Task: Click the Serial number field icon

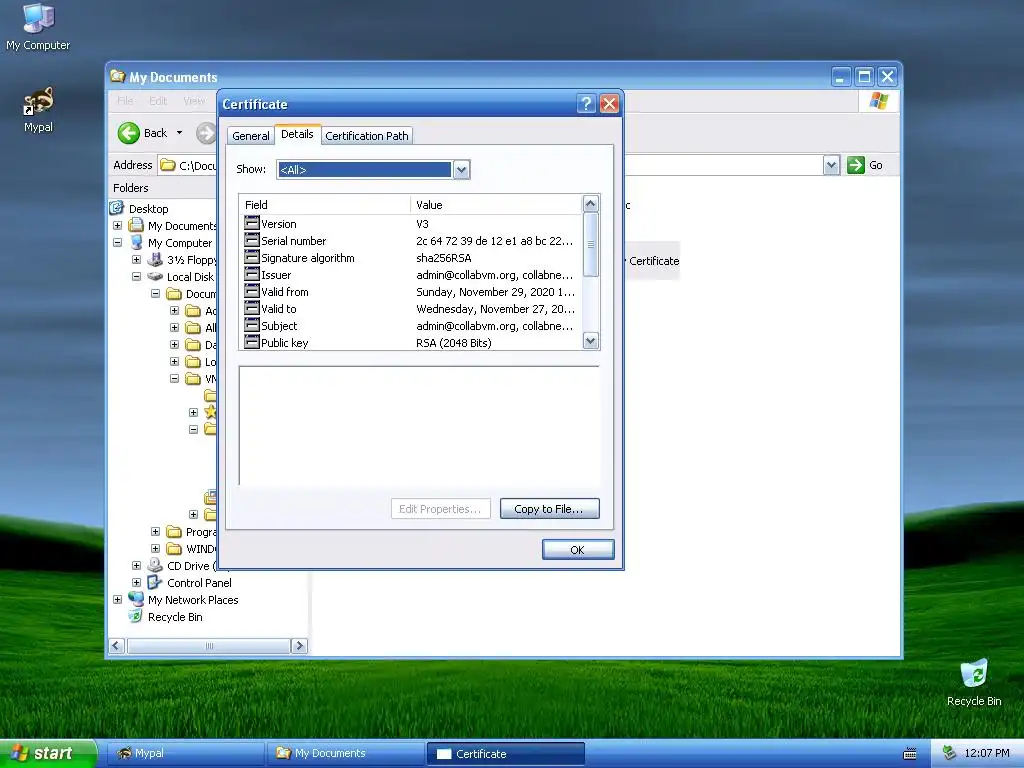Action: 252,240
